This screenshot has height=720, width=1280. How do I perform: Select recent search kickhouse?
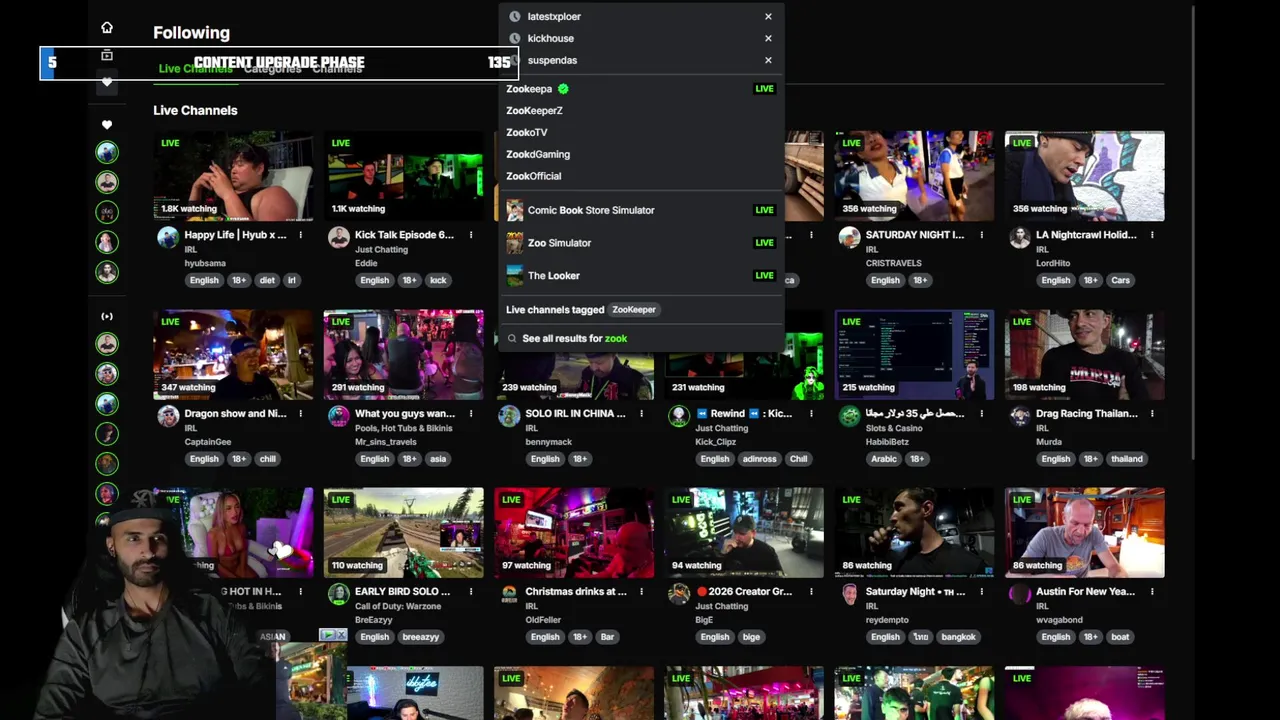[x=550, y=38]
